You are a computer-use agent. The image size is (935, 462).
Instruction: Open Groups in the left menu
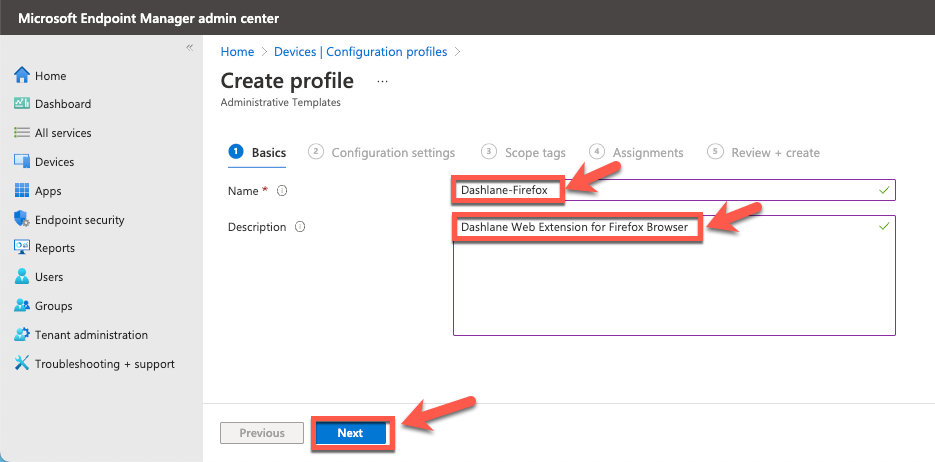[54, 306]
